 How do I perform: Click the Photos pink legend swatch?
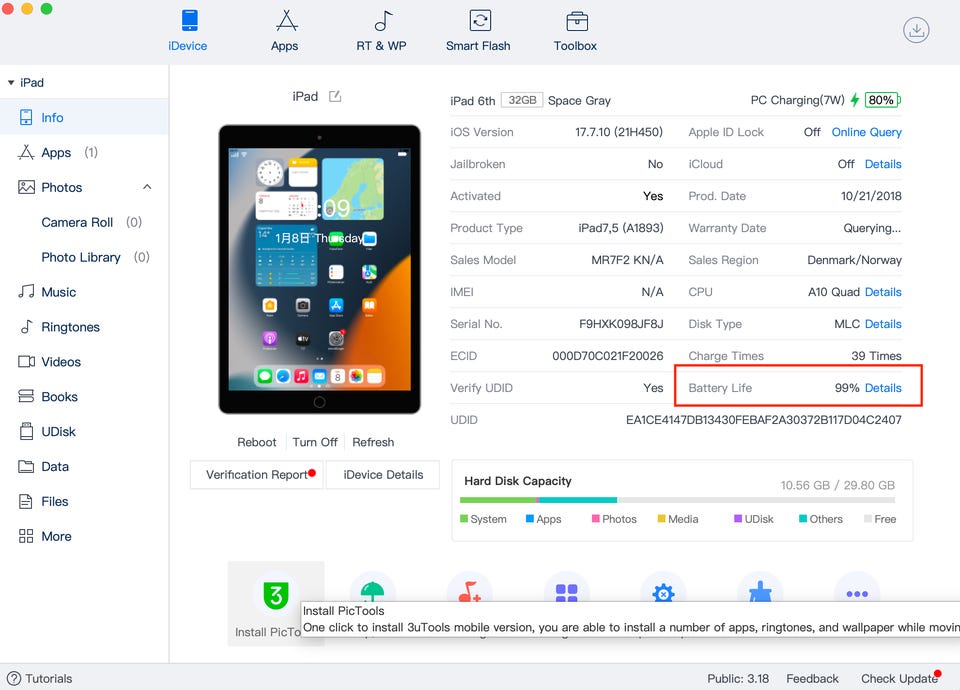[595, 519]
